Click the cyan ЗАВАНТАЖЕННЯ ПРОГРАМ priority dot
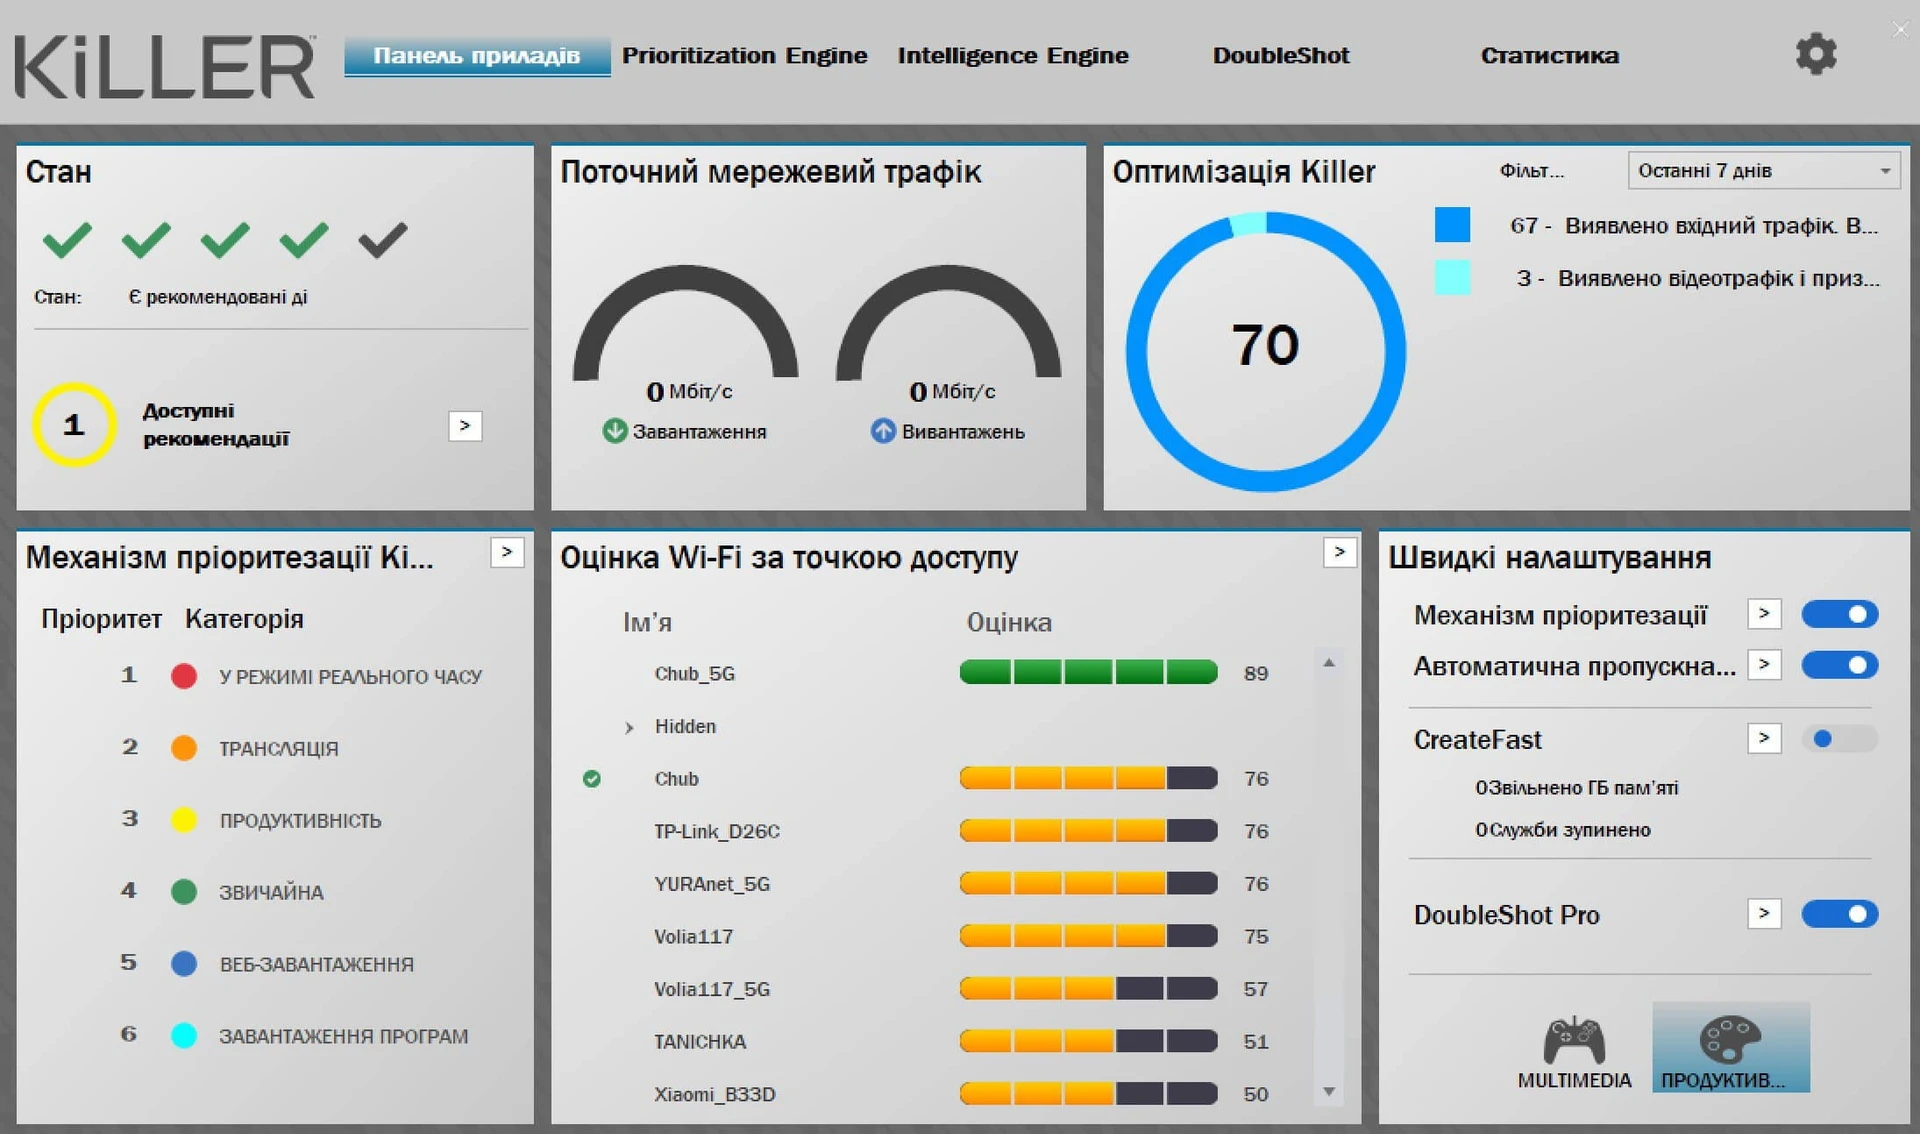Screen dimensions: 1920x1134 (x=184, y=1036)
